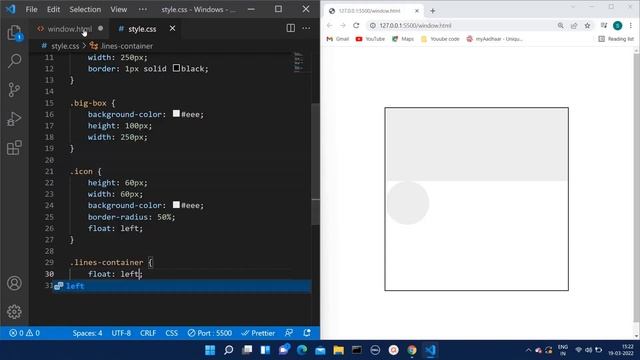
Task: Open the YouTube bookmark
Action: pos(370,39)
